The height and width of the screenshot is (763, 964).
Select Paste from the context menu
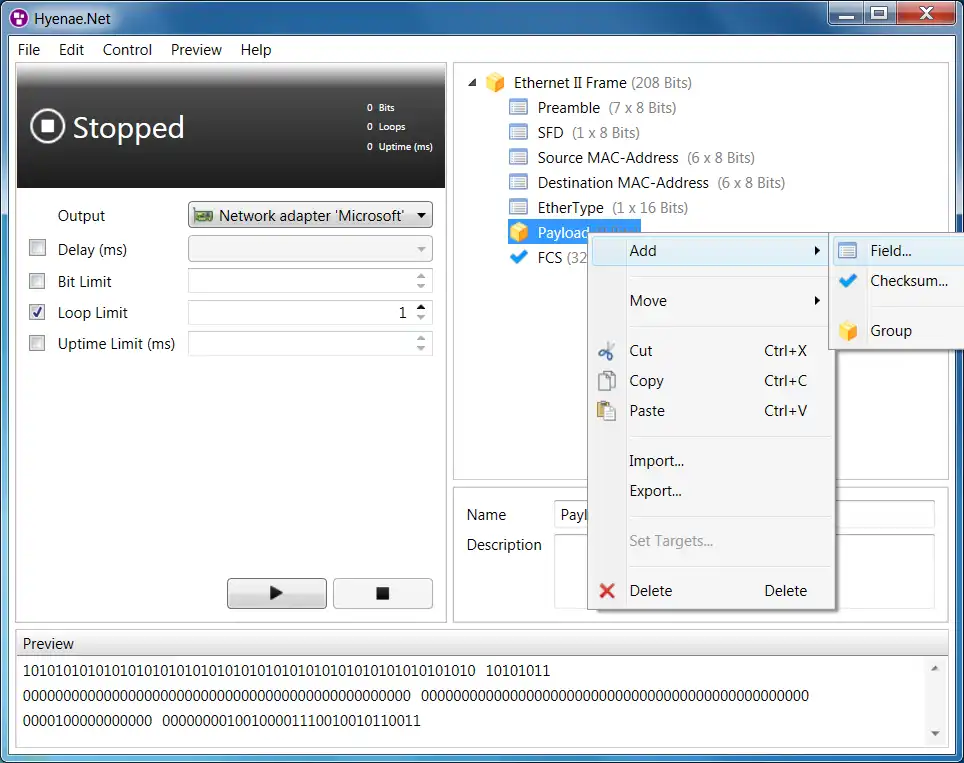pyautogui.click(x=711, y=411)
